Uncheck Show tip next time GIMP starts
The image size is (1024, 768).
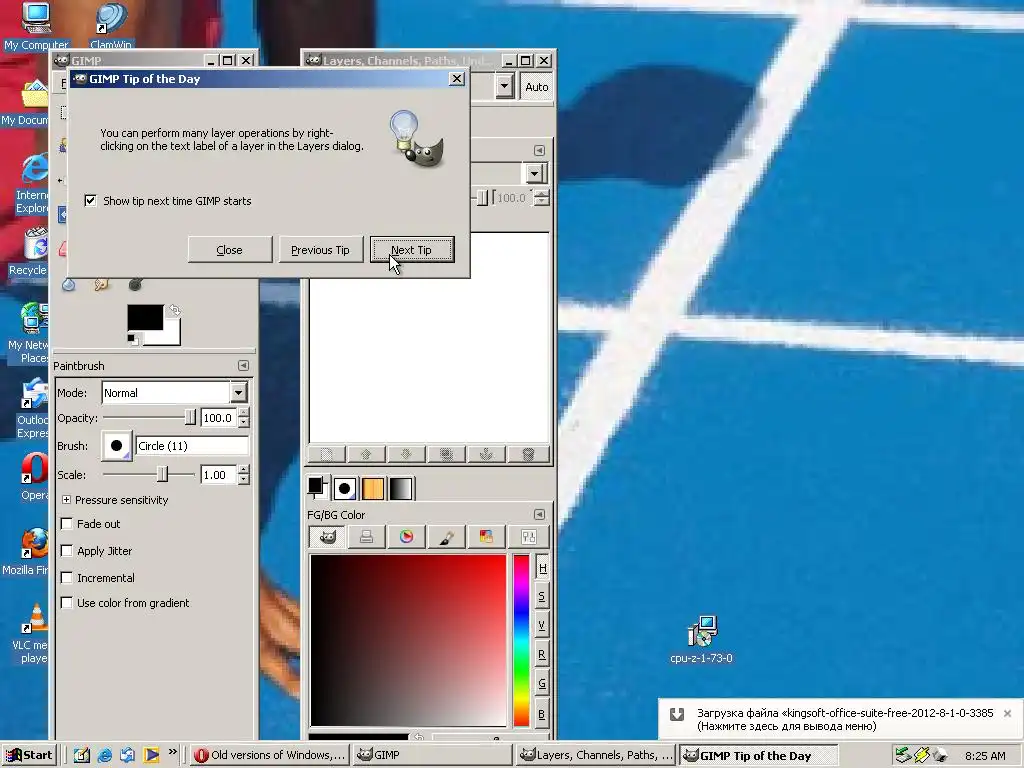(90, 200)
